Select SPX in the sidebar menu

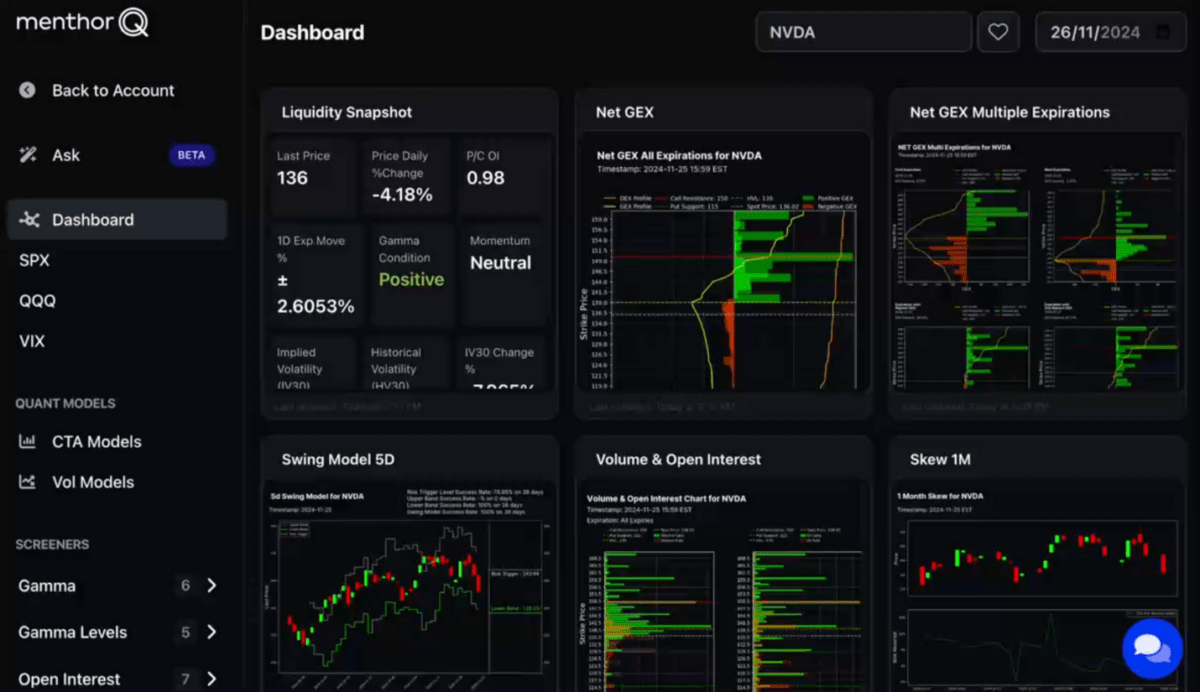click(33, 260)
